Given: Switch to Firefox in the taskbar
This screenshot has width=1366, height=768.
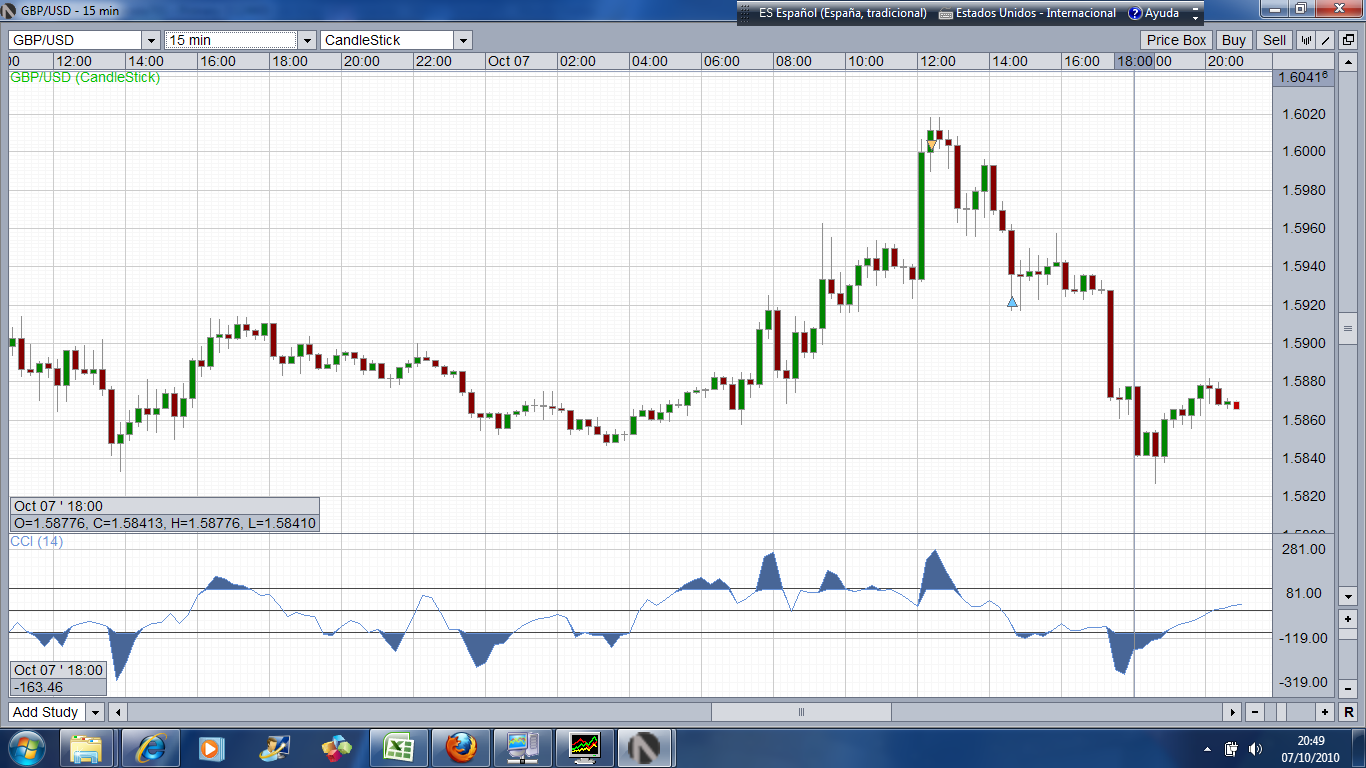Looking at the screenshot, I should (460, 747).
